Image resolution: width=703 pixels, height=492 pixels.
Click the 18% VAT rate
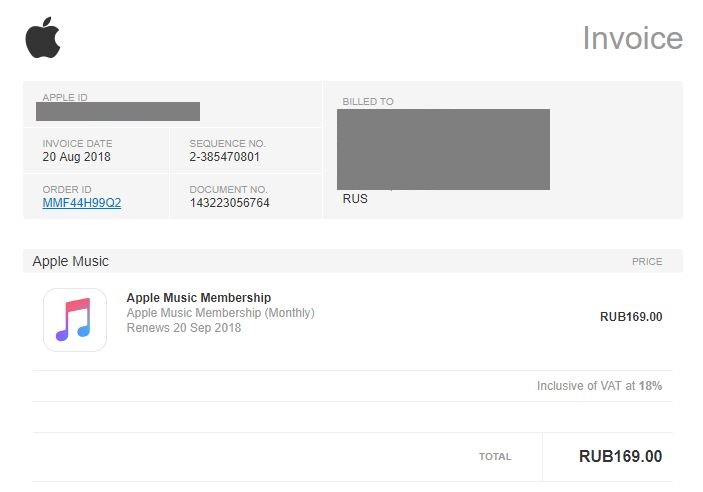tap(650, 386)
